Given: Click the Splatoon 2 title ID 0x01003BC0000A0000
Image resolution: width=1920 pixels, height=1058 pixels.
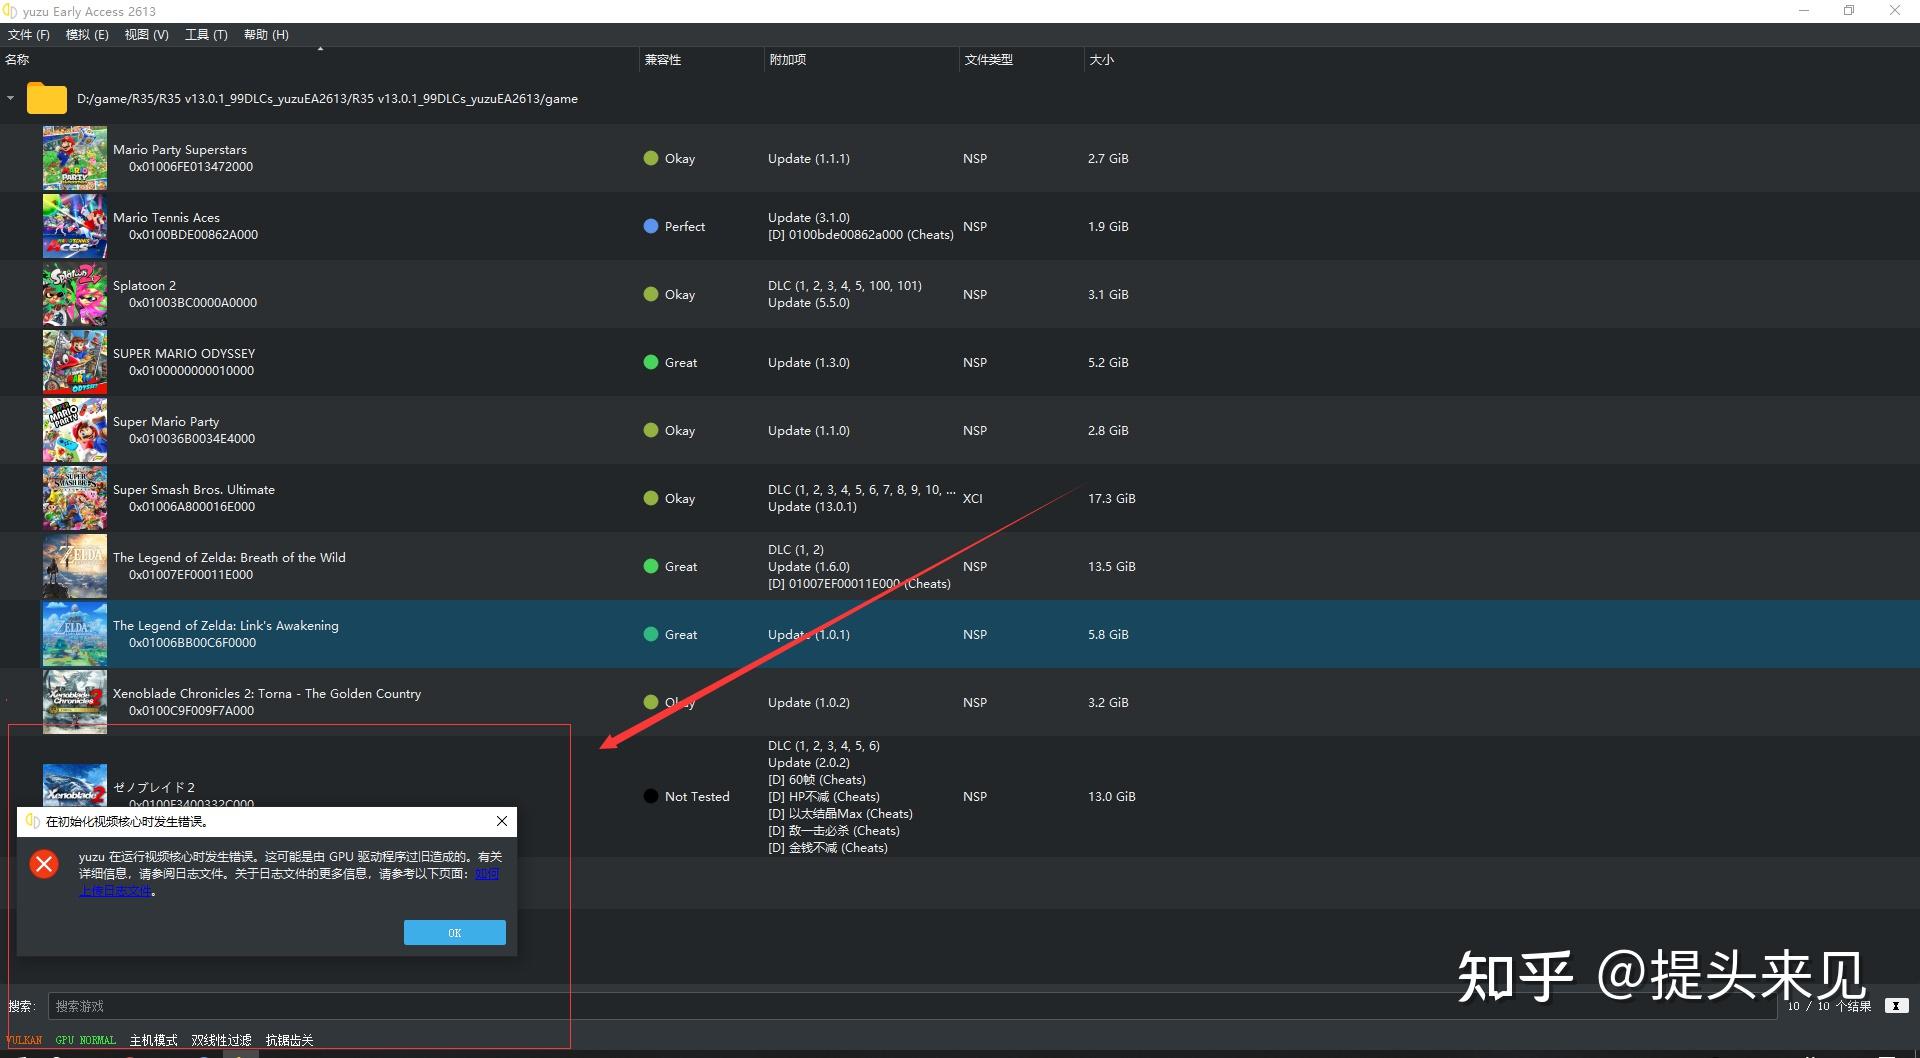Looking at the screenshot, I should [193, 302].
